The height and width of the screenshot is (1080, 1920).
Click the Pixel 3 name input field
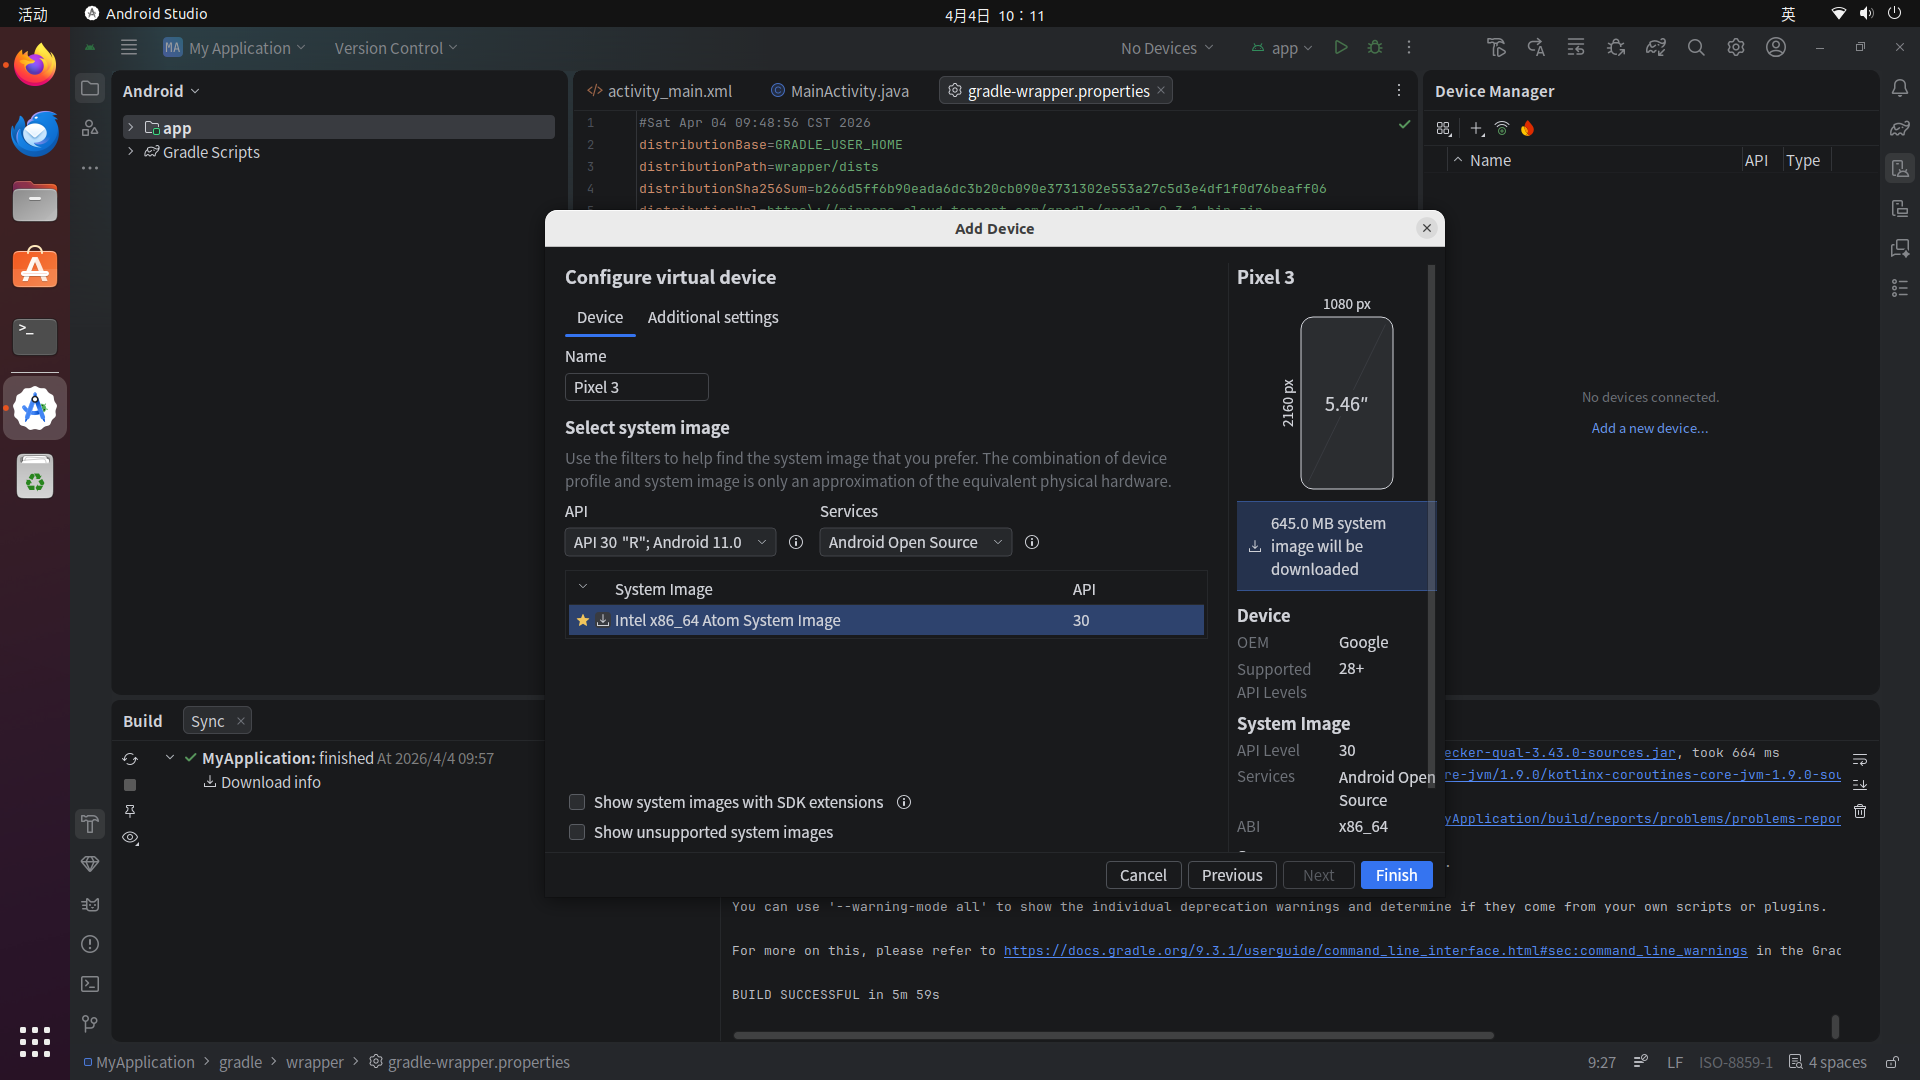click(x=636, y=387)
